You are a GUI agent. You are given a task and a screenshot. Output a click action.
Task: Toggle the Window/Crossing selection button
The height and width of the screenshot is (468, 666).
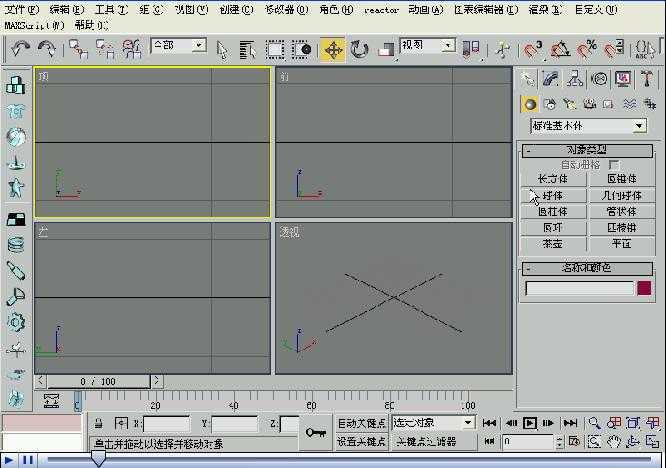(302, 50)
